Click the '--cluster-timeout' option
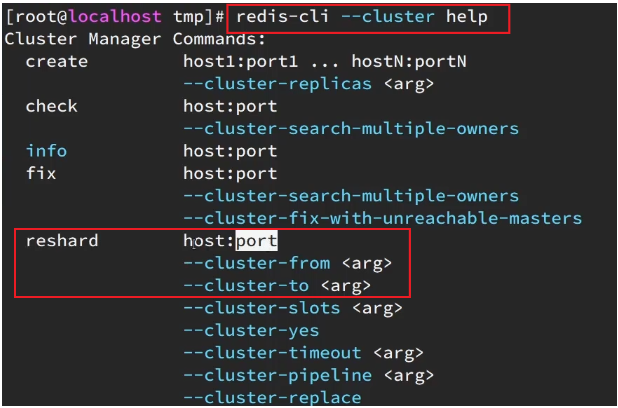Image resolution: width=618 pixels, height=408 pixels. pyautogui.click(x=272, y=352)
